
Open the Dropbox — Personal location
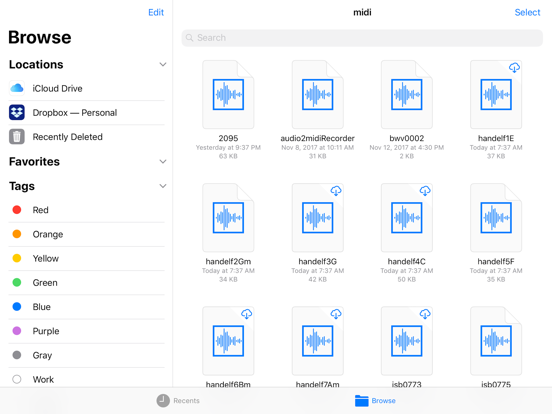pos(87,113)
